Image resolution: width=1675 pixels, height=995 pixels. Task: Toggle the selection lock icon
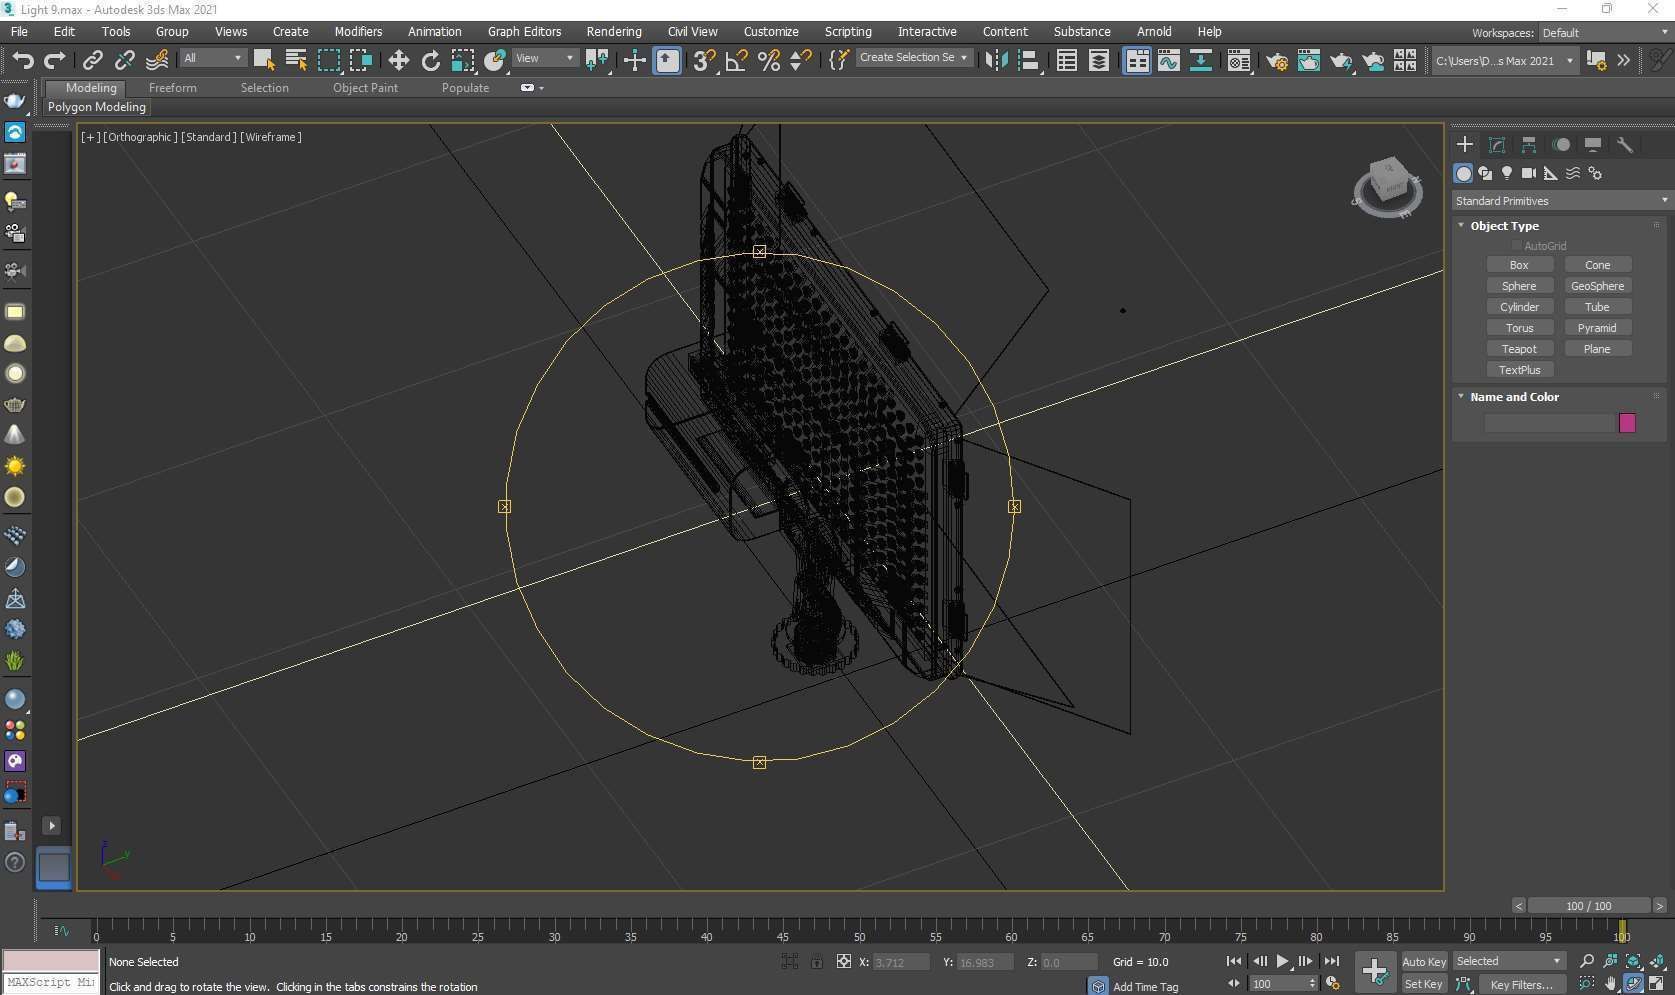pos(816,962)
